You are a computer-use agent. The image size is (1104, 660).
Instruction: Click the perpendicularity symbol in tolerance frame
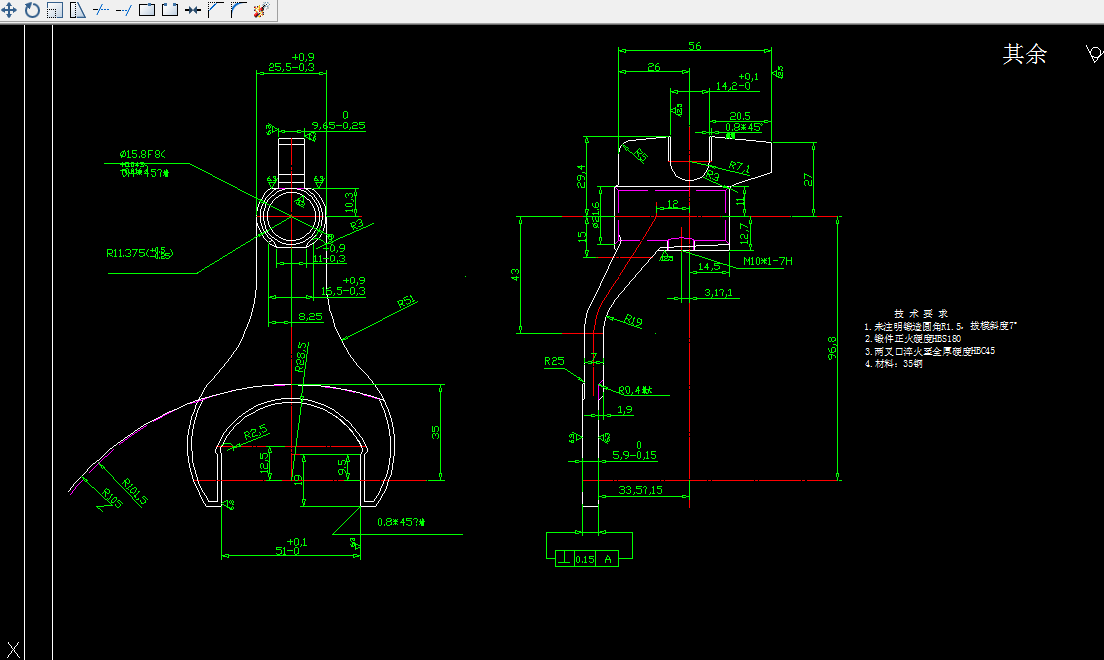tap(564, 559)
